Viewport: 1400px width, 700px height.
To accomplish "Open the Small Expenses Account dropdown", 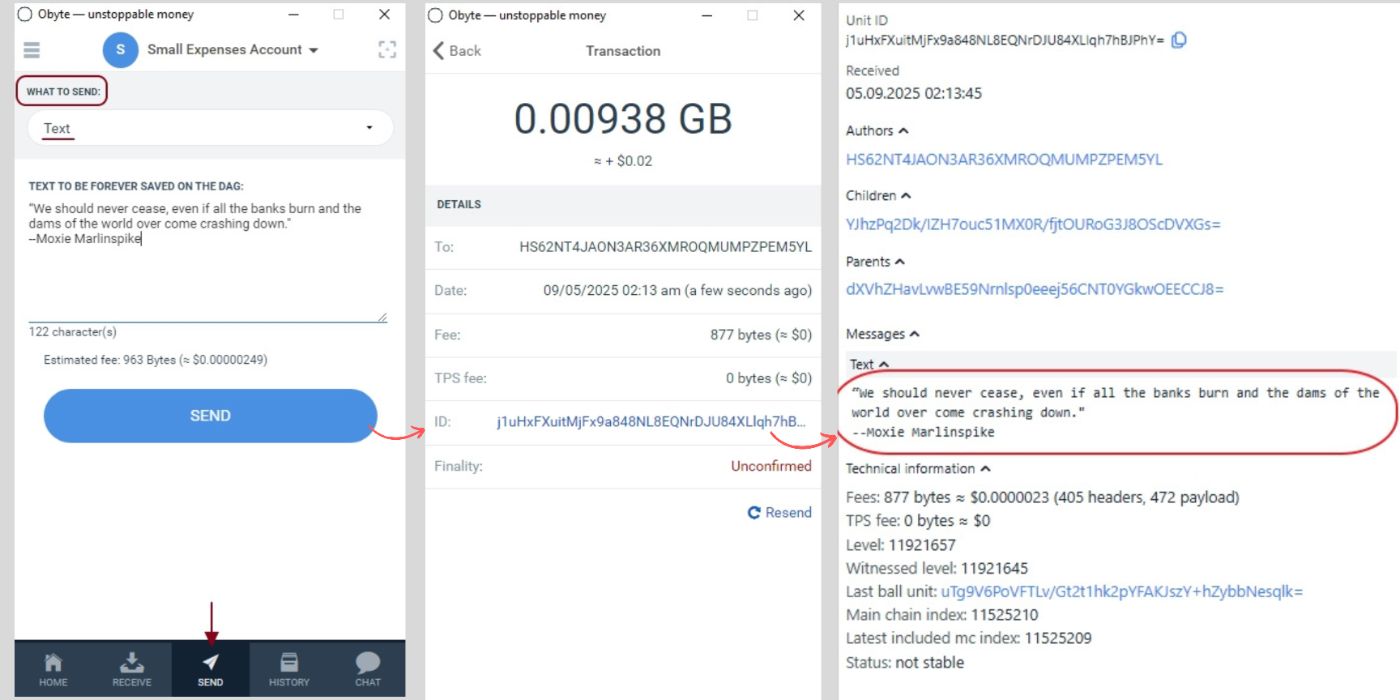I will point(232,50).
